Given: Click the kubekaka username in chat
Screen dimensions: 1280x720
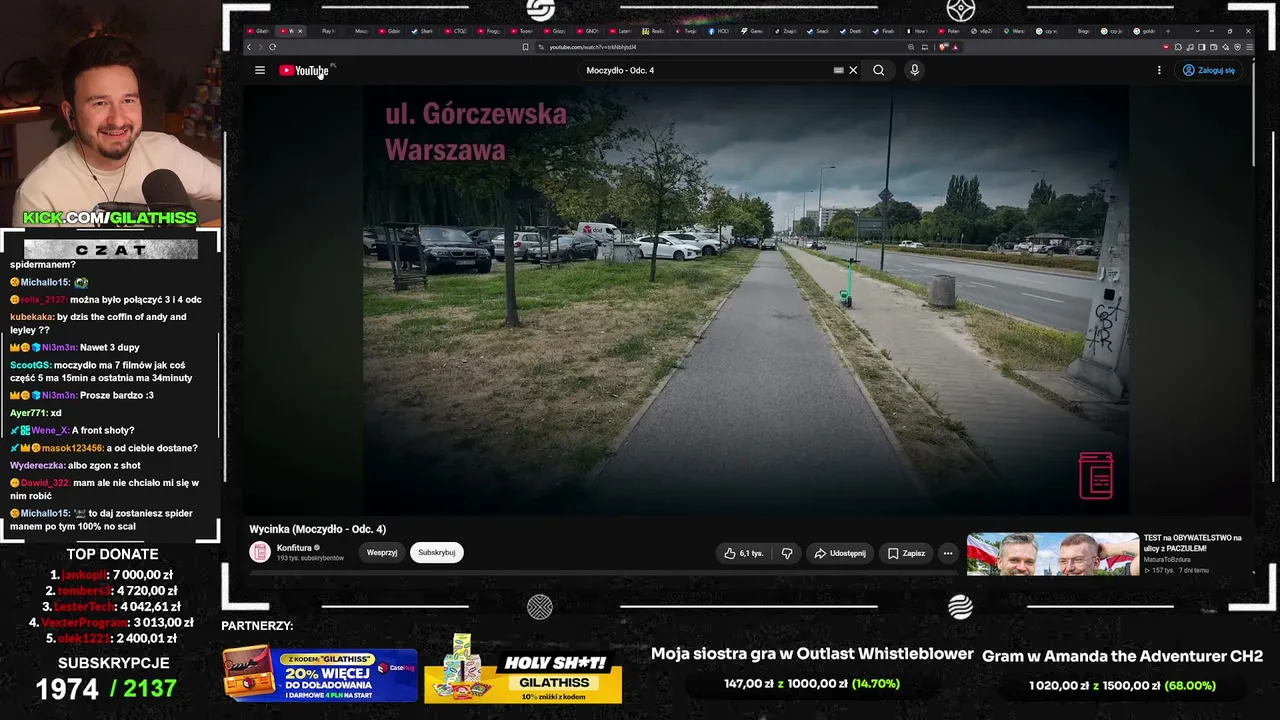Looking at the screenshot, I should tap(31, 317).
